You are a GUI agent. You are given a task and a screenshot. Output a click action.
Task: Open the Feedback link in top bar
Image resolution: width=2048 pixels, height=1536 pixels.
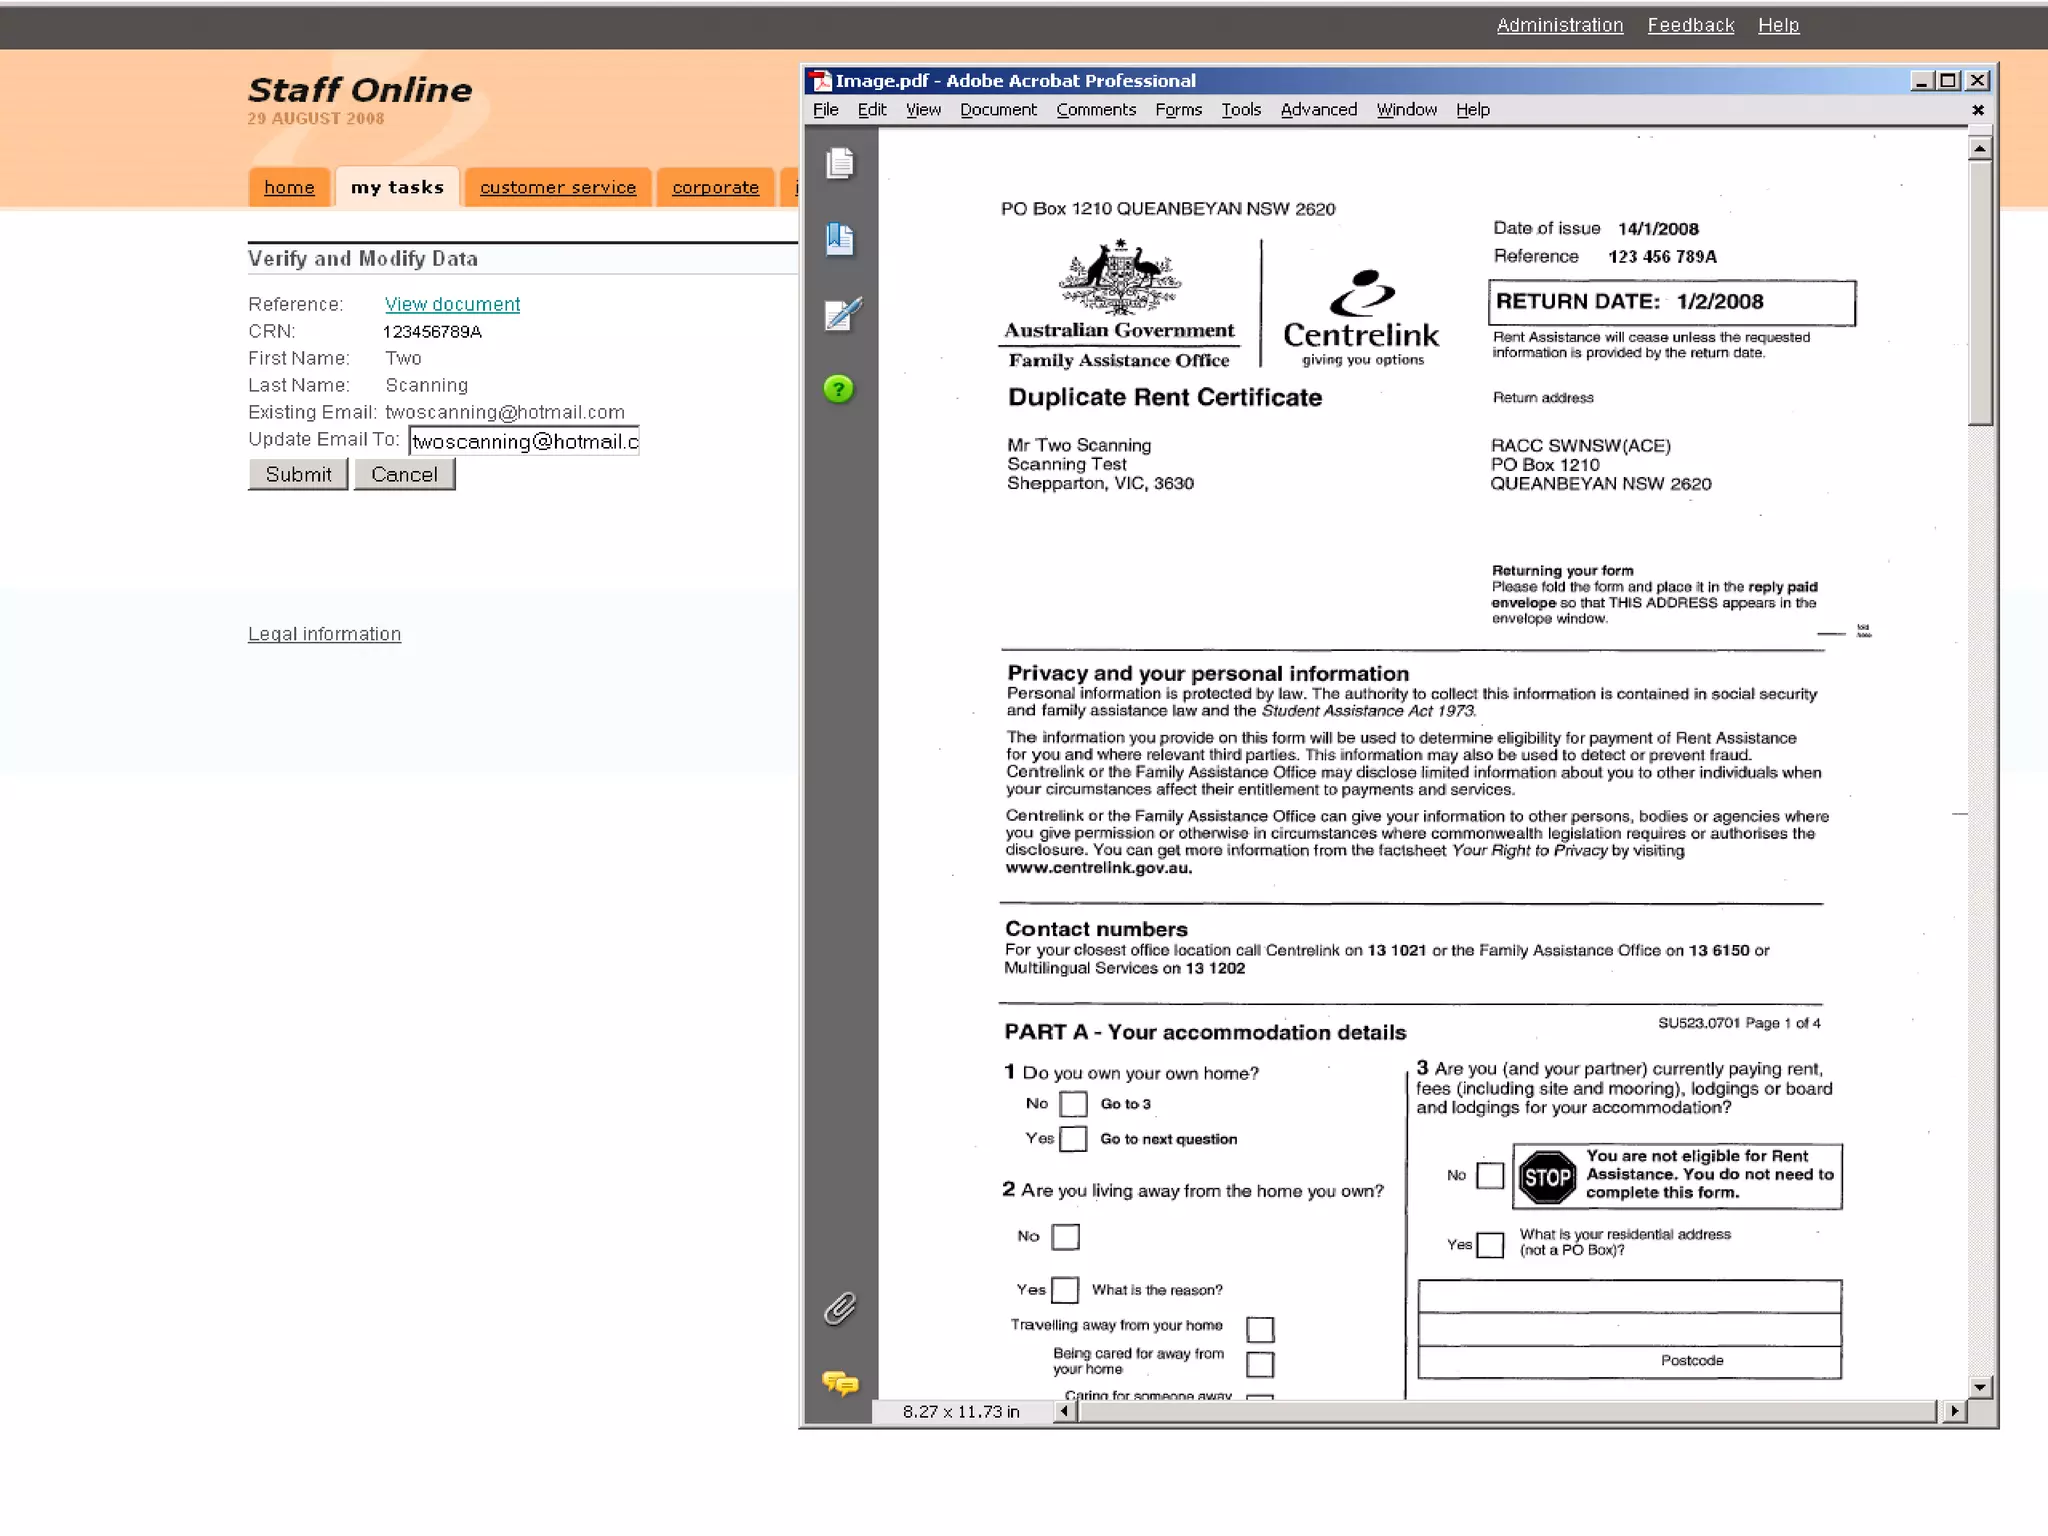1691,25
